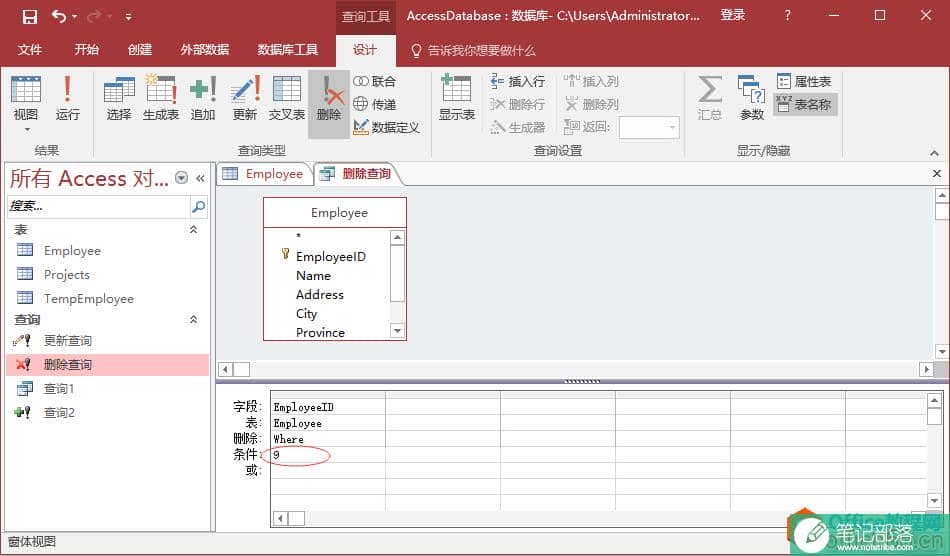Screen dimensions: 950x556
Task: Select the 设计 ribbon tab
Action: (x=365, y=50)
